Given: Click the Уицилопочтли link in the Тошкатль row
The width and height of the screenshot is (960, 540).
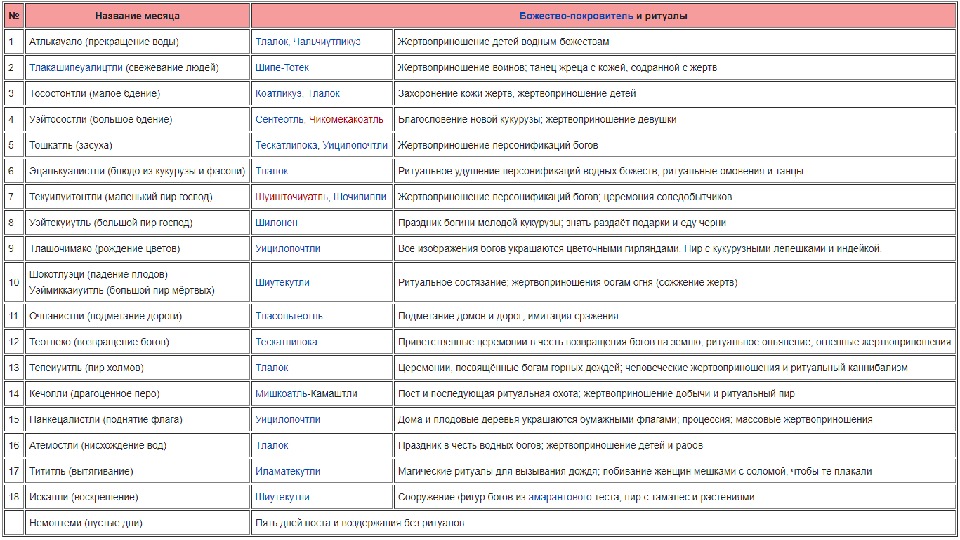Looking at the screenshot, I should 355,145.
